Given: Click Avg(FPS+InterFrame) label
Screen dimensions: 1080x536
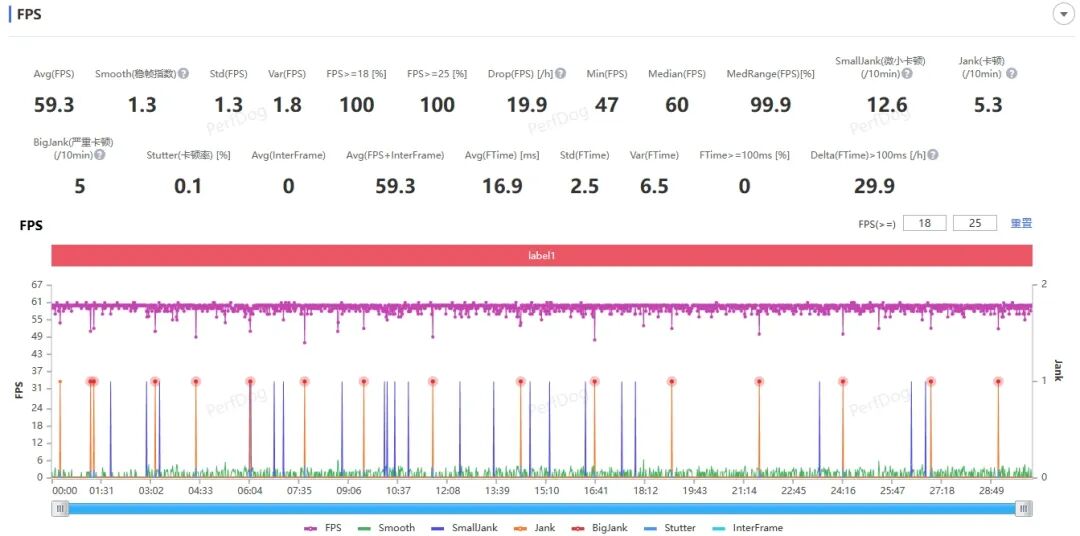Looking at the screenshot, I should (x=395, y=156).
